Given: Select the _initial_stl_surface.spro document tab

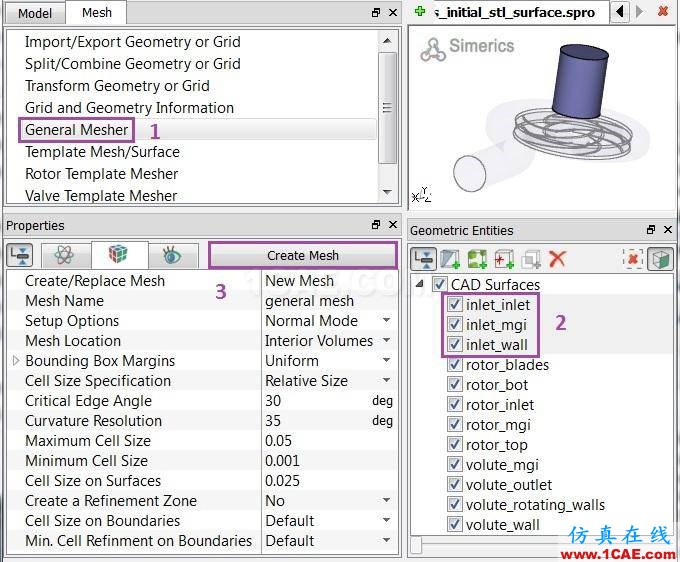Looking at the screenshot, I should coord(514,12).
